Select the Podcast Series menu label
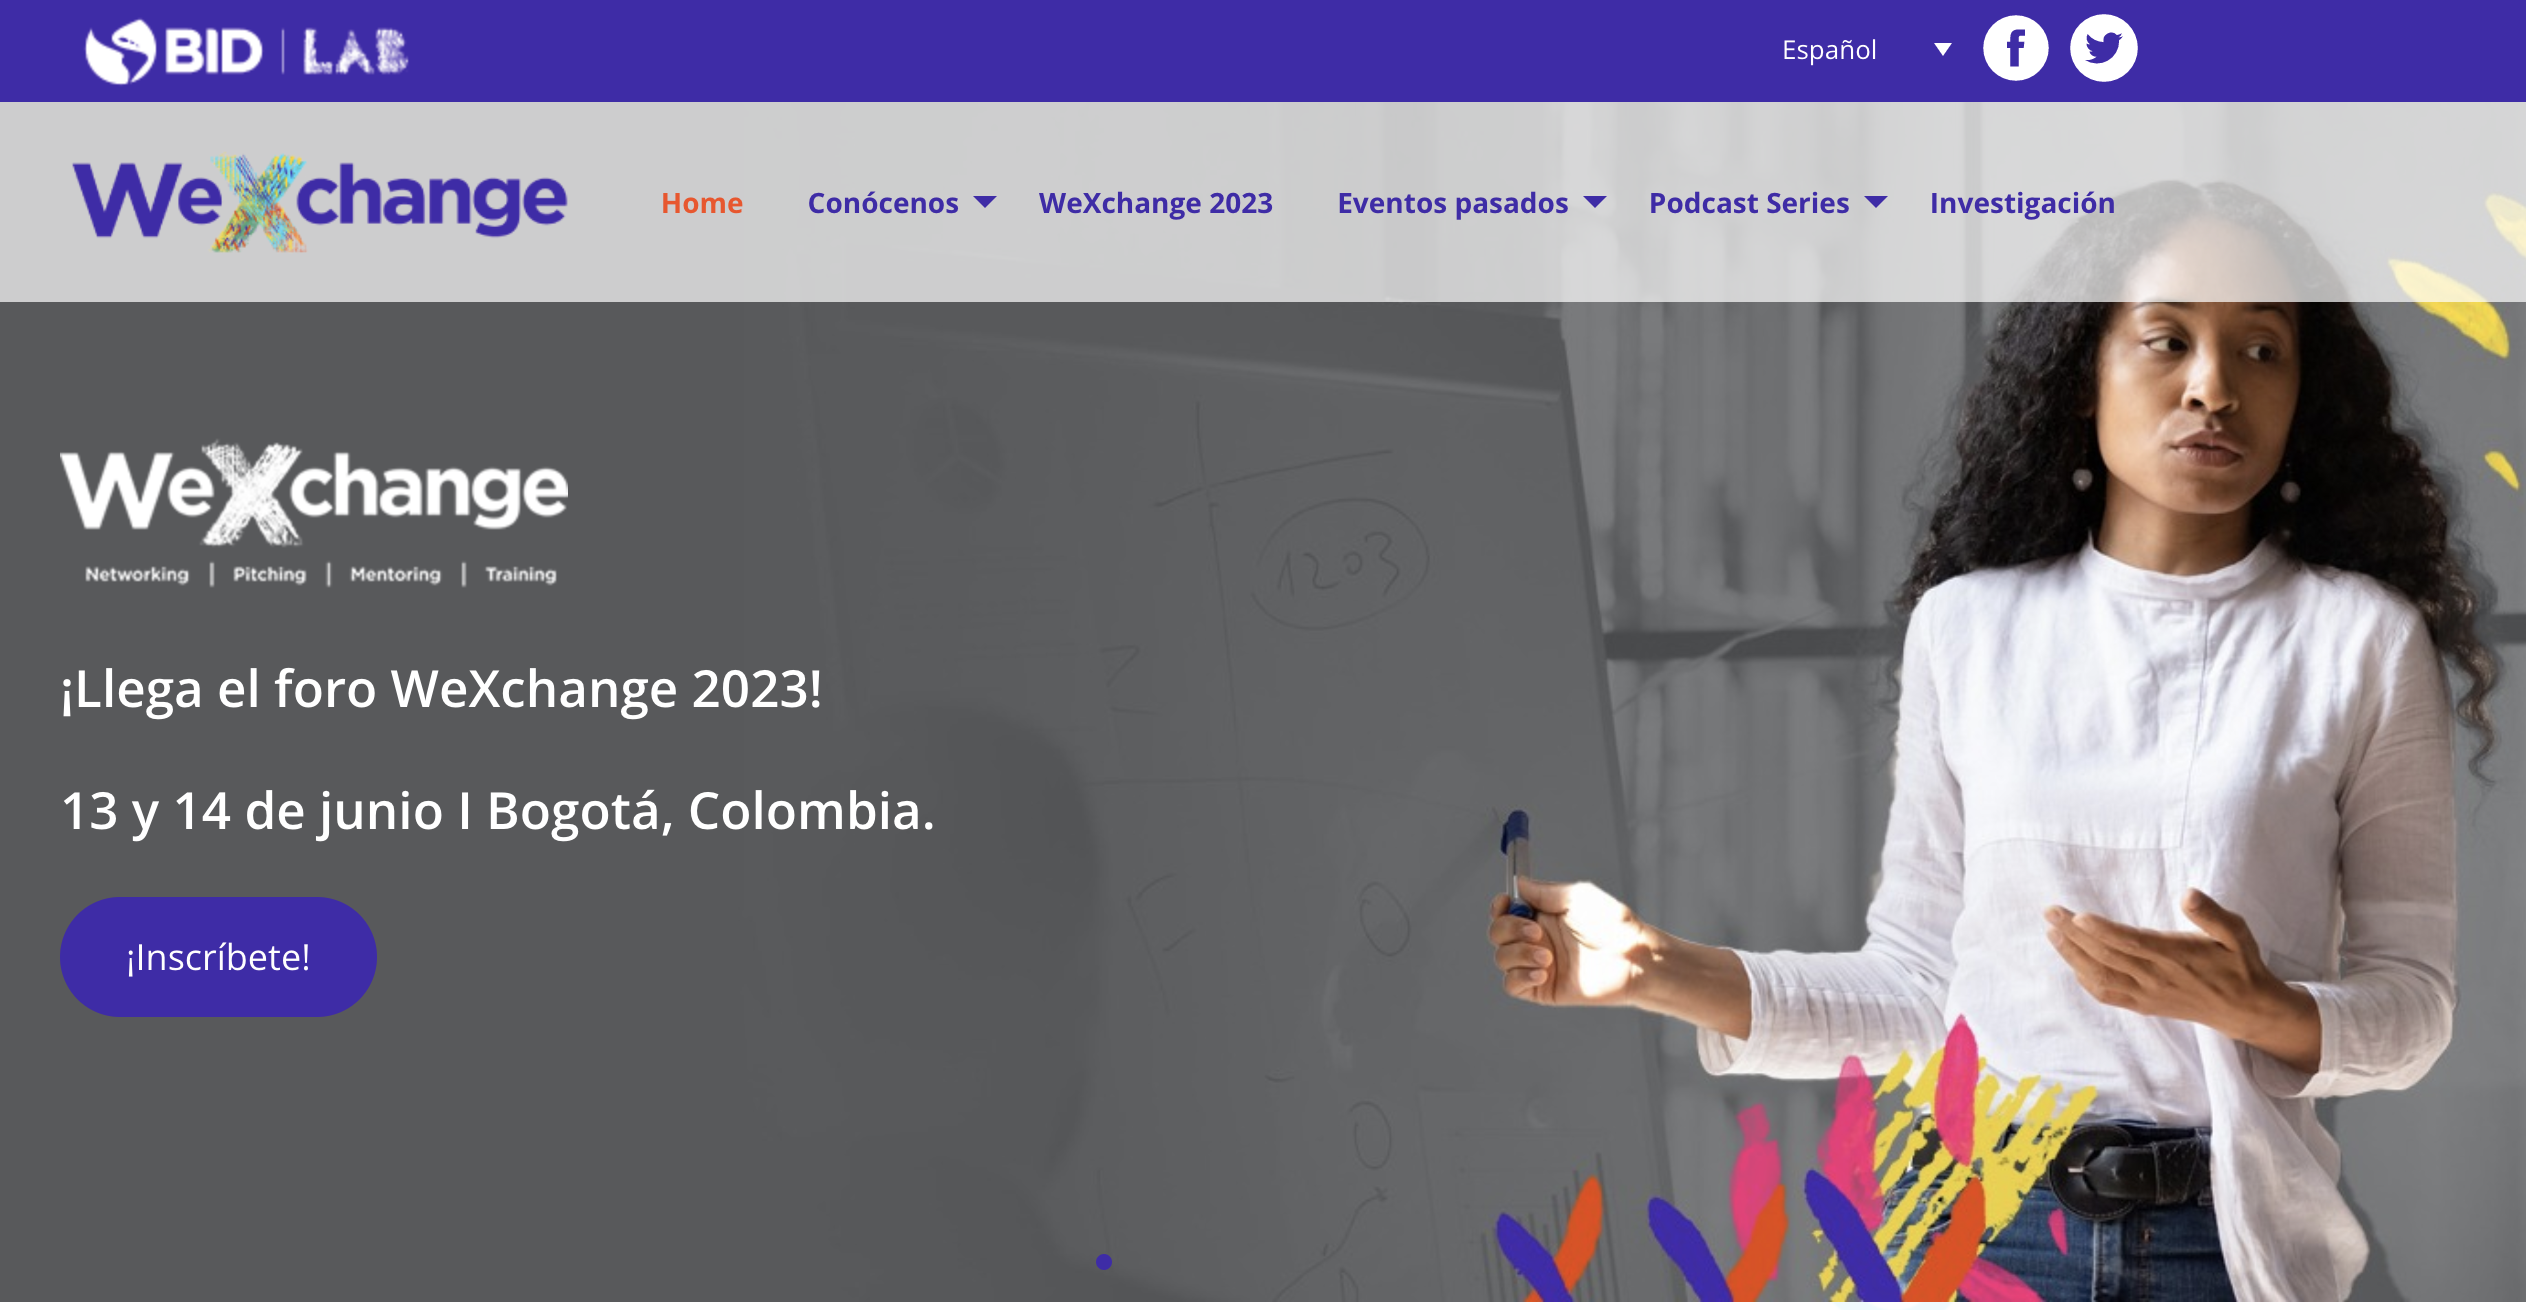 pos(1749,203)
